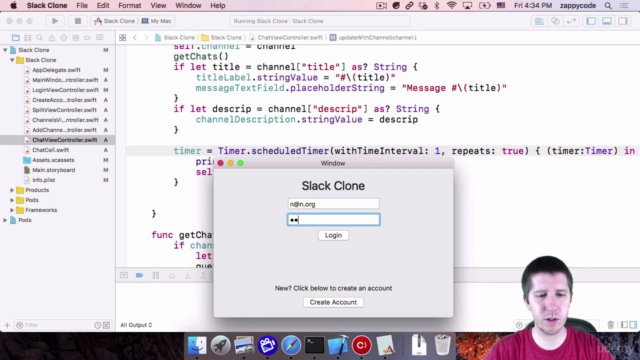Select ChatCell.swift in navigator
This screenshot has height=360, width=640.
point(51,150)
